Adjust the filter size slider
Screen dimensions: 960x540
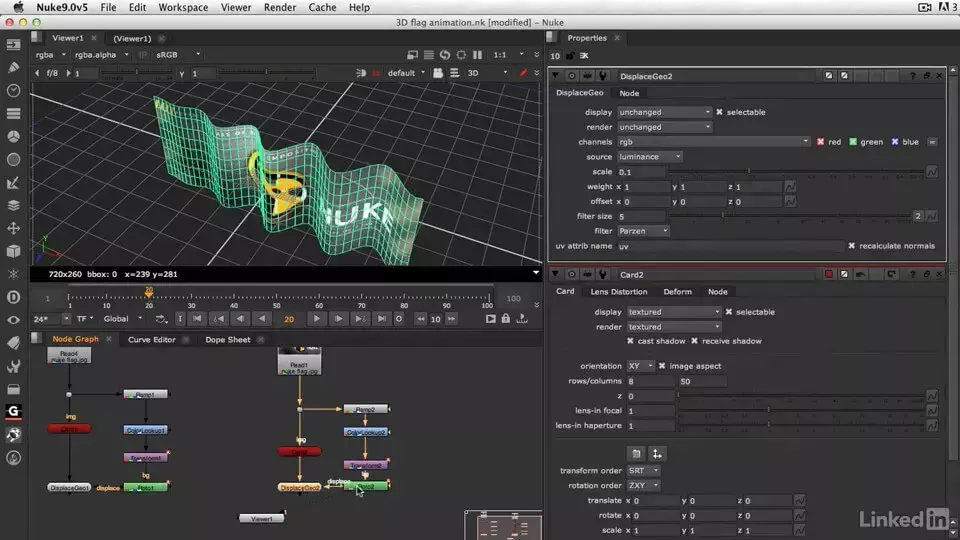tap(790, 216)
